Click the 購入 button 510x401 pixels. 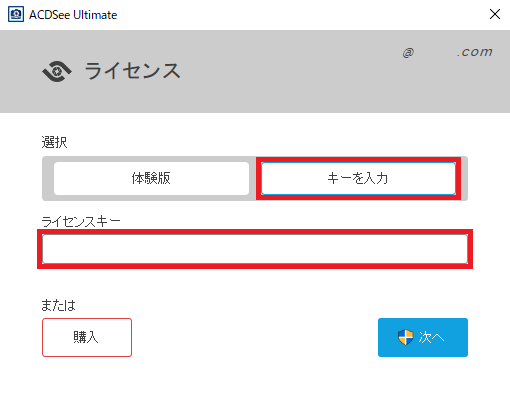pos(87,337)
